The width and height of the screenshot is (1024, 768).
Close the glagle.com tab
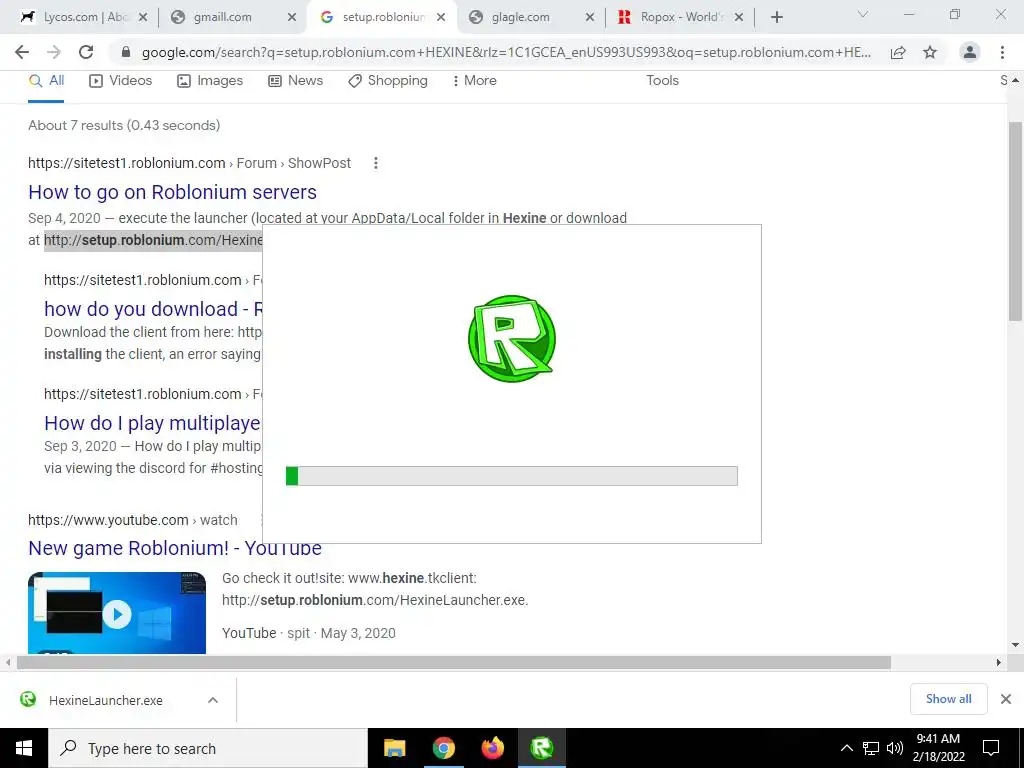coord(590,17)
